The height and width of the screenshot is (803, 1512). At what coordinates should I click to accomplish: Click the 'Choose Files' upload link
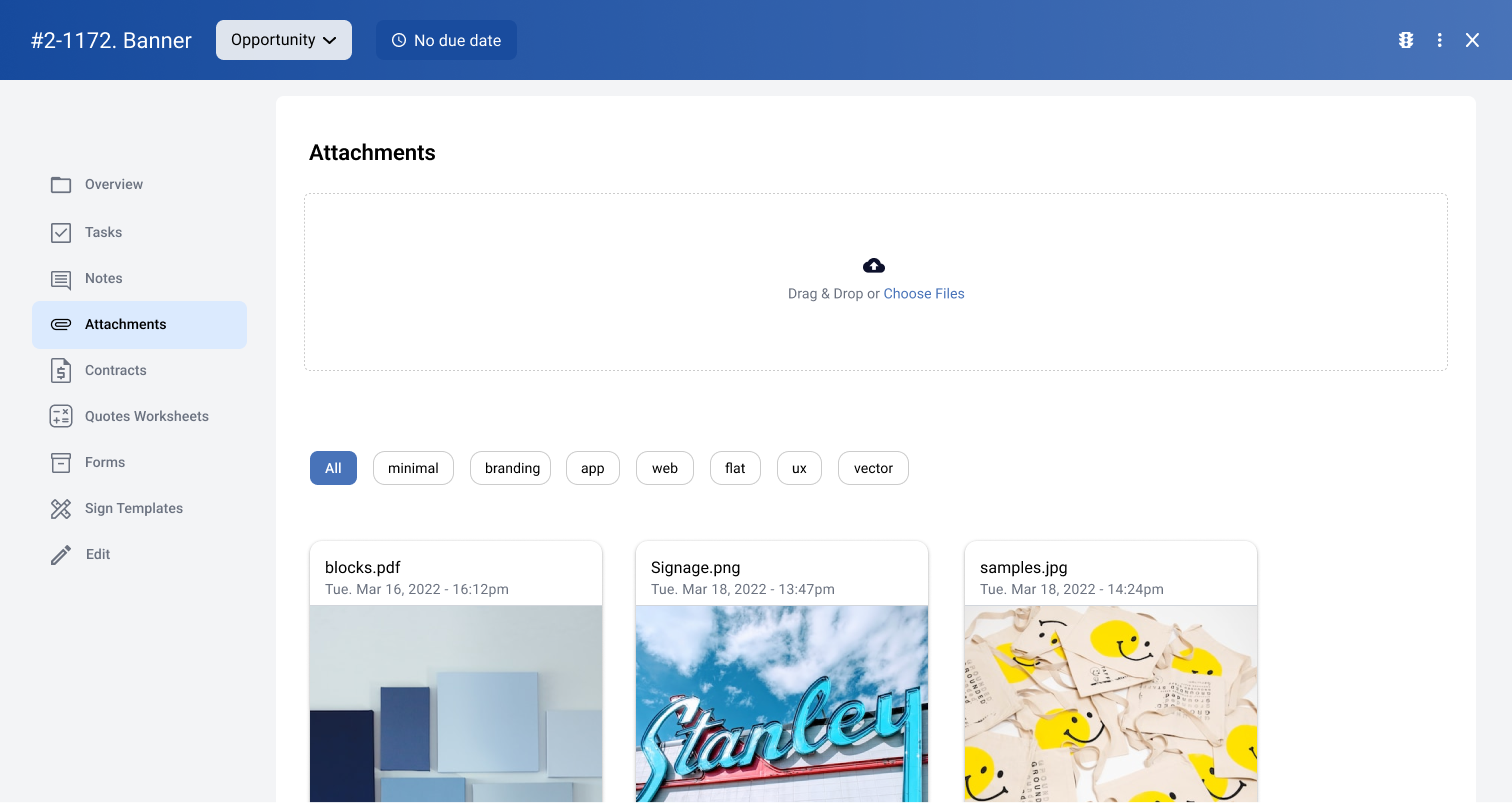[x=923, y=293]
